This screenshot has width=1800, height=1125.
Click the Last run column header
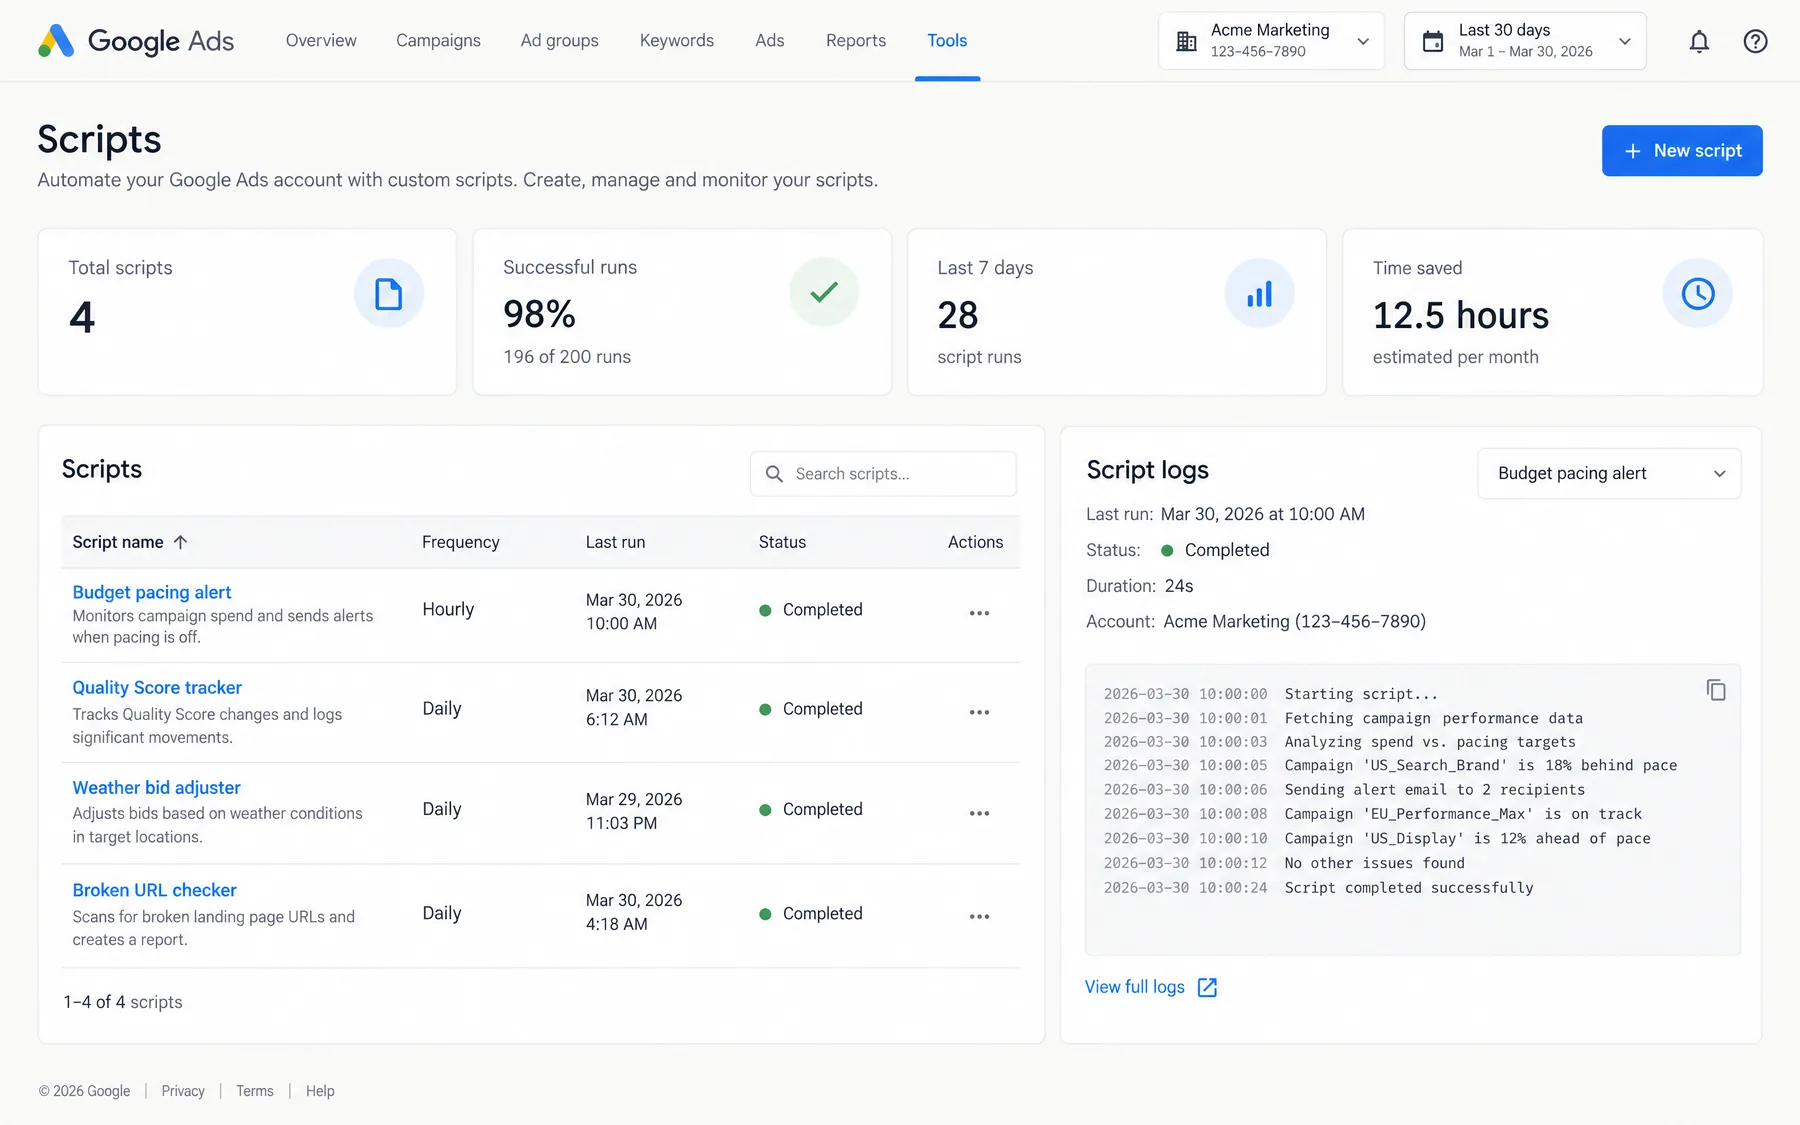[615, 542]
